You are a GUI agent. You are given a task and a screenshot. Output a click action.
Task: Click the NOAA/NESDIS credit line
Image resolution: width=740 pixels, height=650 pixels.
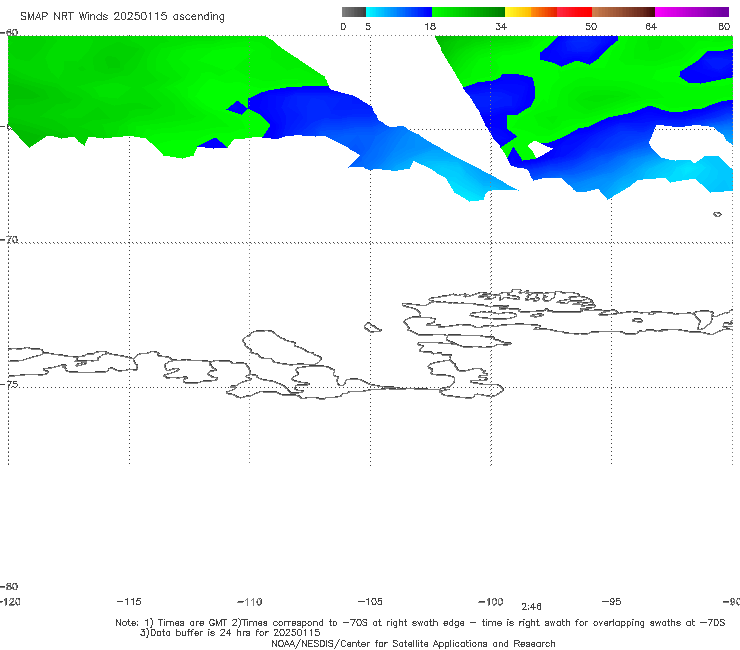413,643
